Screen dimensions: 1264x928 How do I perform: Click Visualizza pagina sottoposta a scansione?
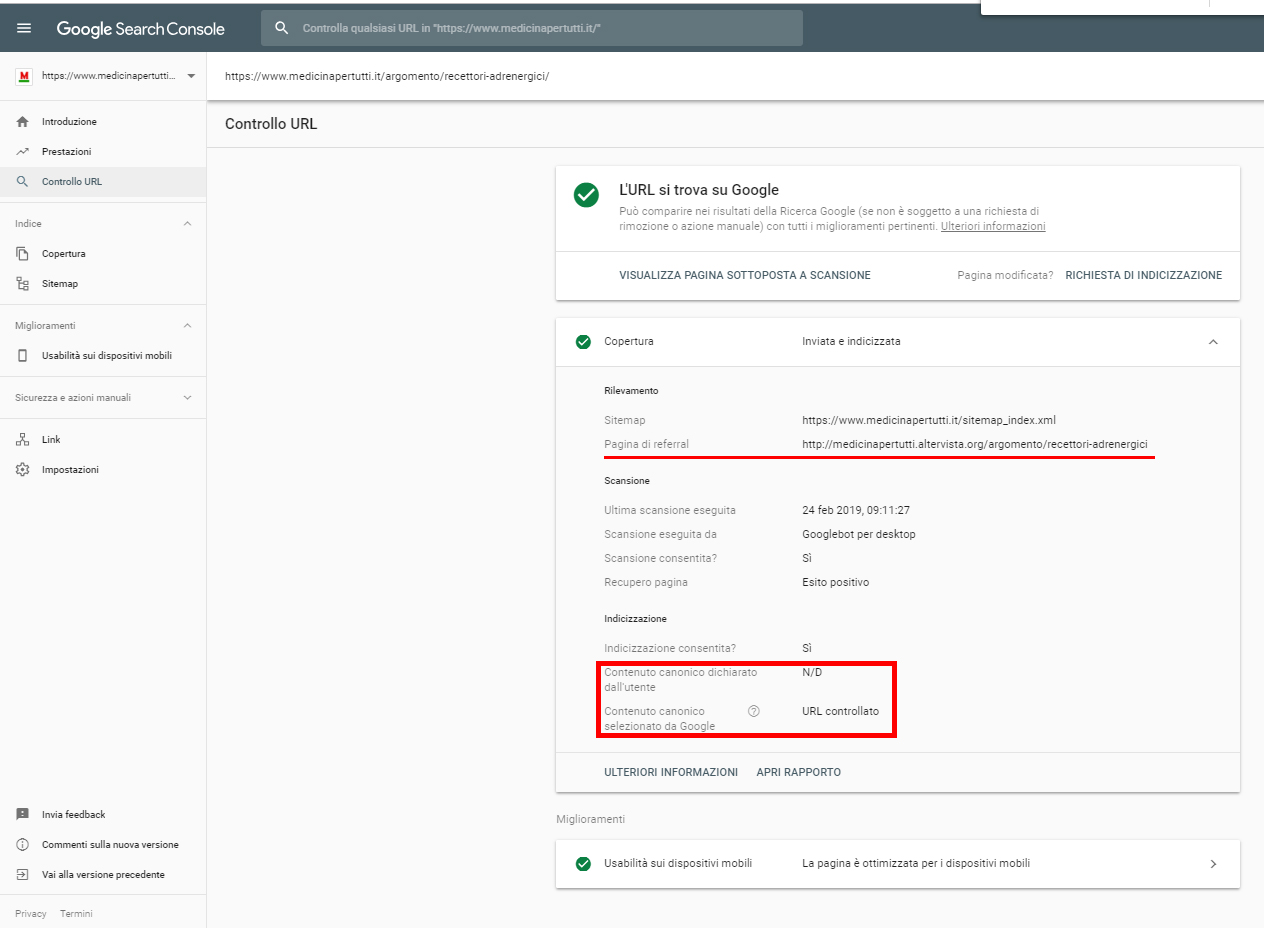[x=745, y=275]
